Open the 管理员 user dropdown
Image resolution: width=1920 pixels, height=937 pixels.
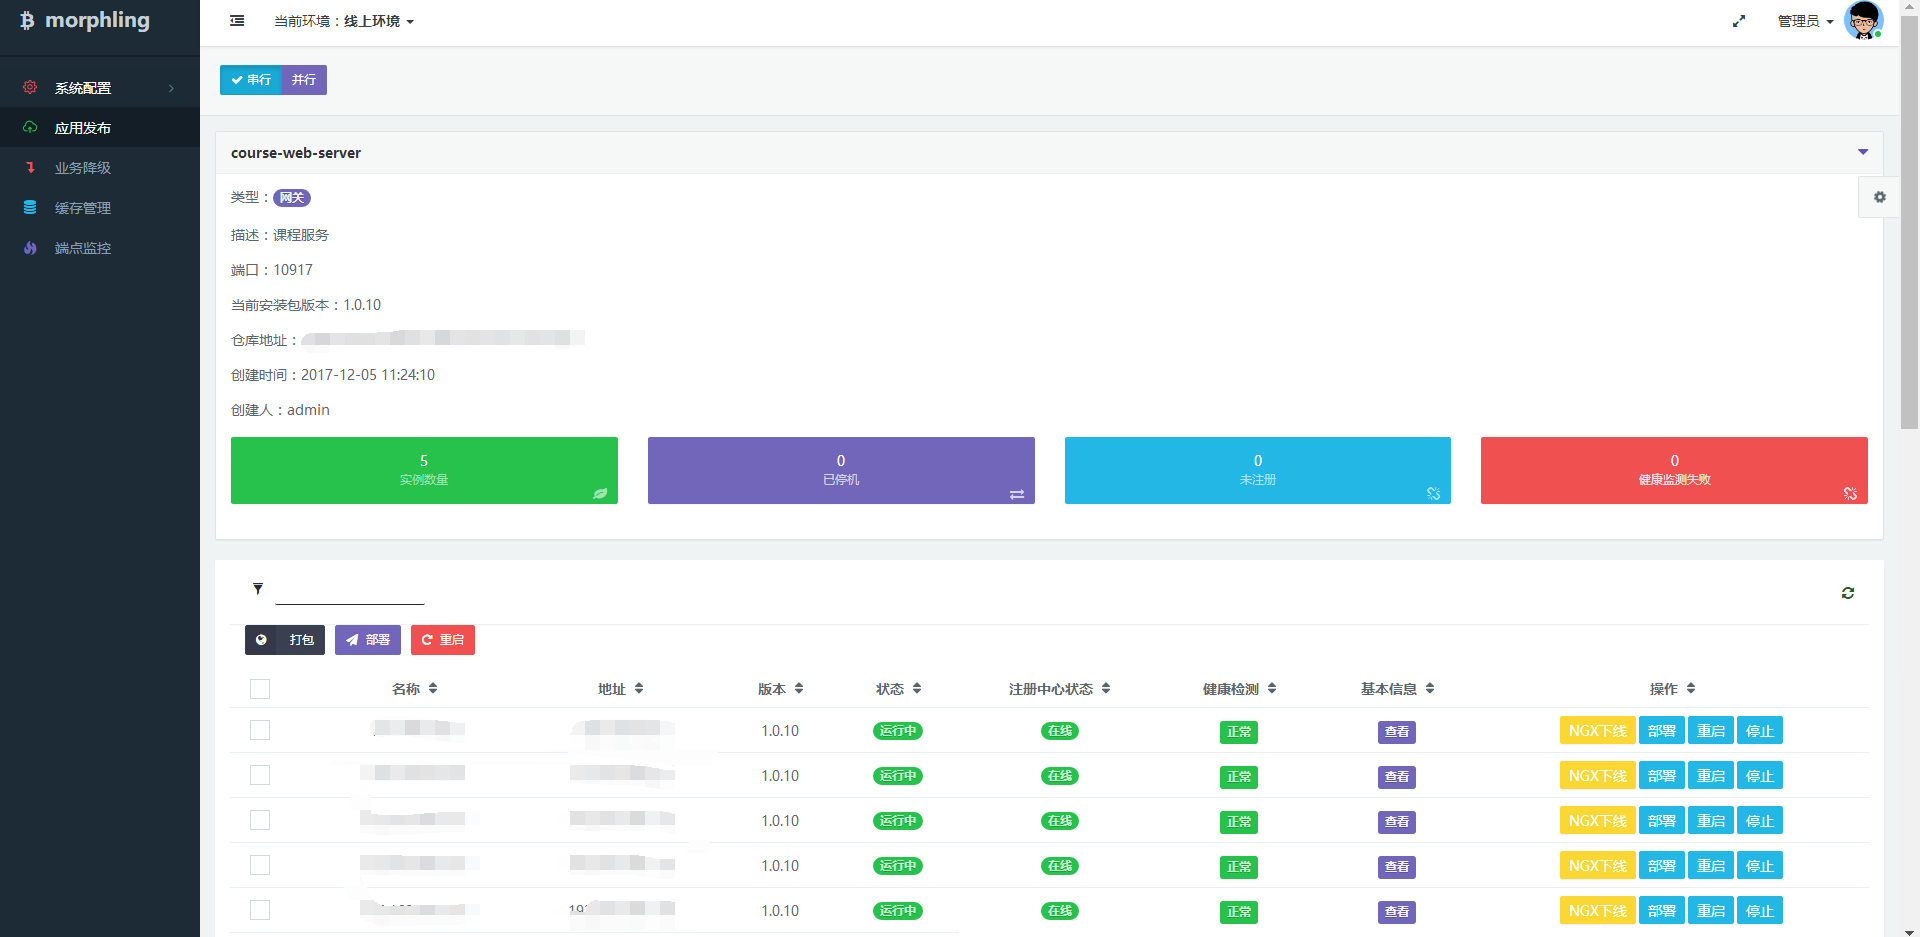click(1805, 21)
